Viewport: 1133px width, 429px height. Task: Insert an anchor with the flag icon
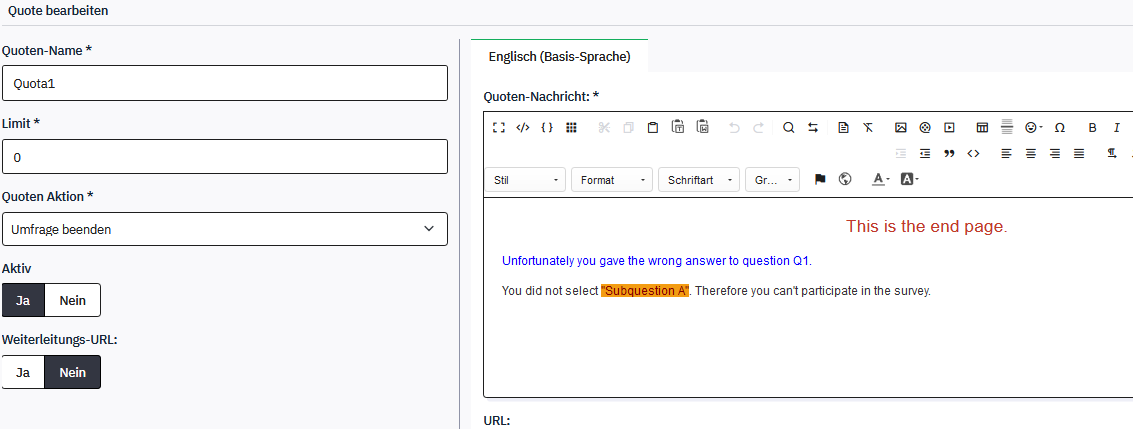[820, 179]
